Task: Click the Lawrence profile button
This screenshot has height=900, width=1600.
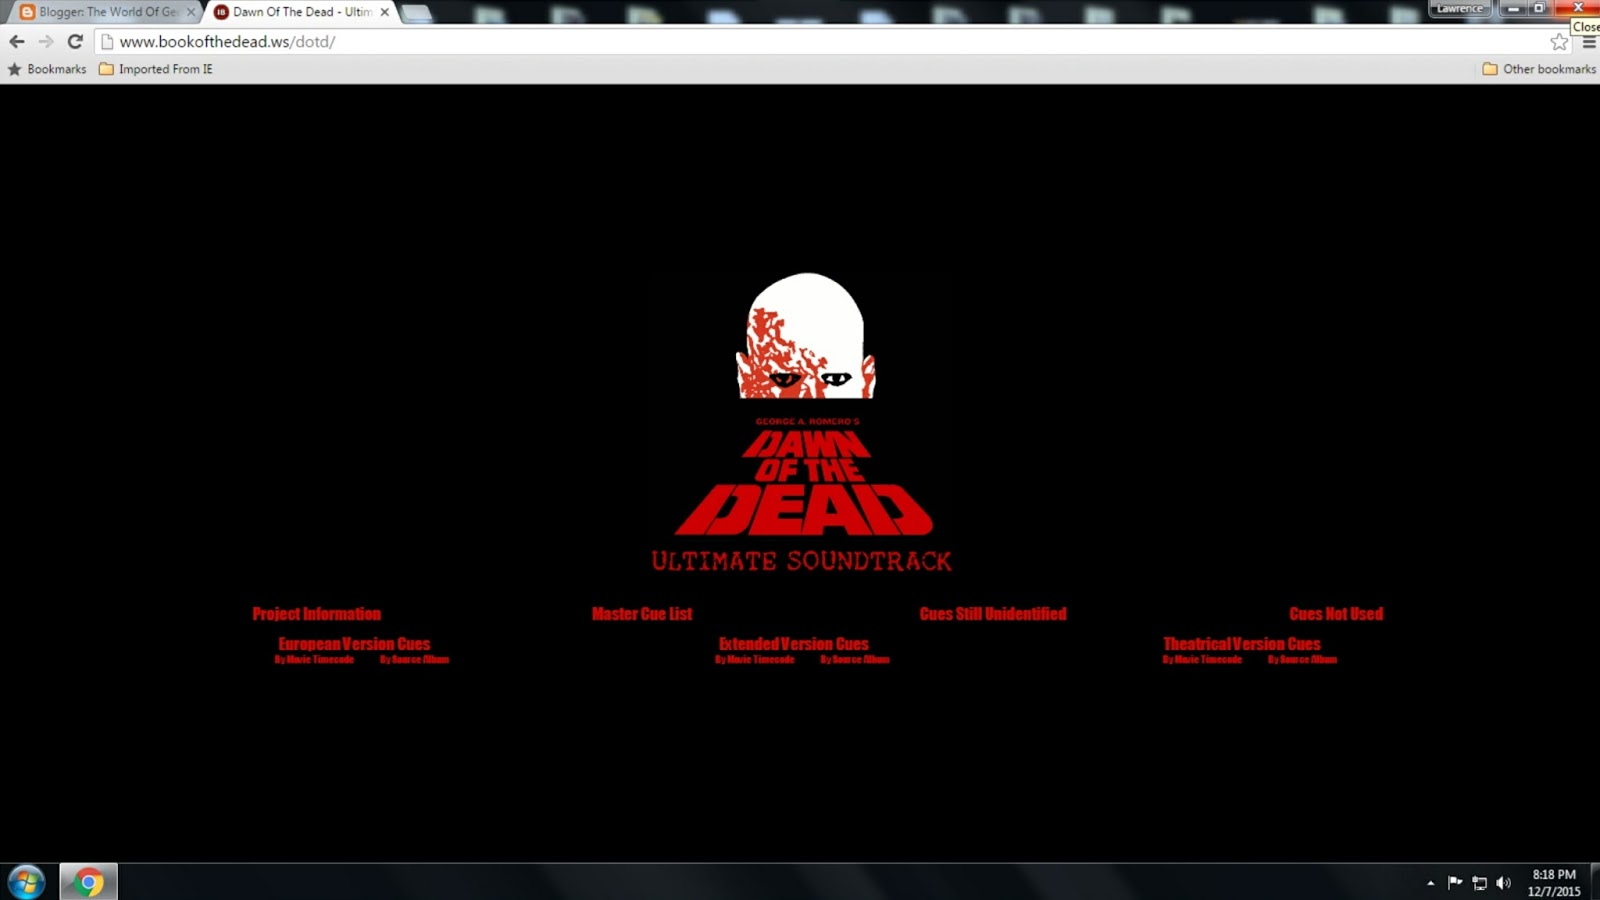Action: point(1460,8)
